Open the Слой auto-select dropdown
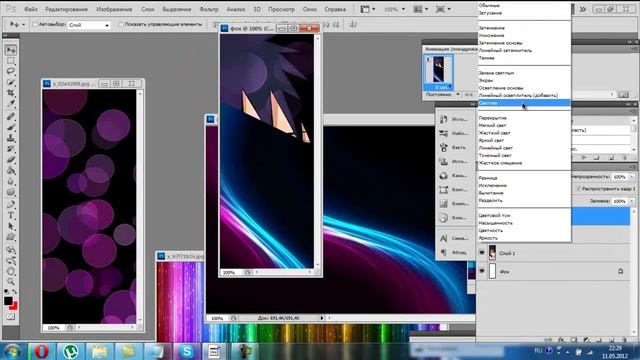The width and height of the screenshot is (640, 360). [89, 25]
